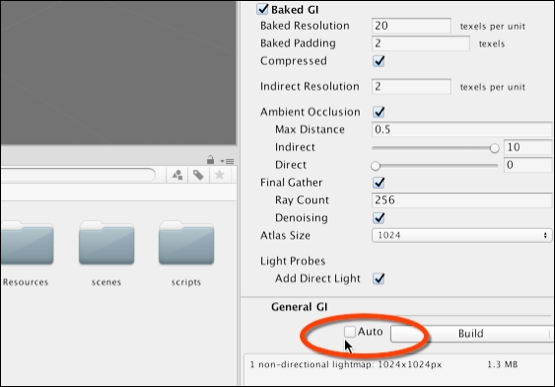555x387 pixels.
Task: Click the Build button
Action: [472, 334]
